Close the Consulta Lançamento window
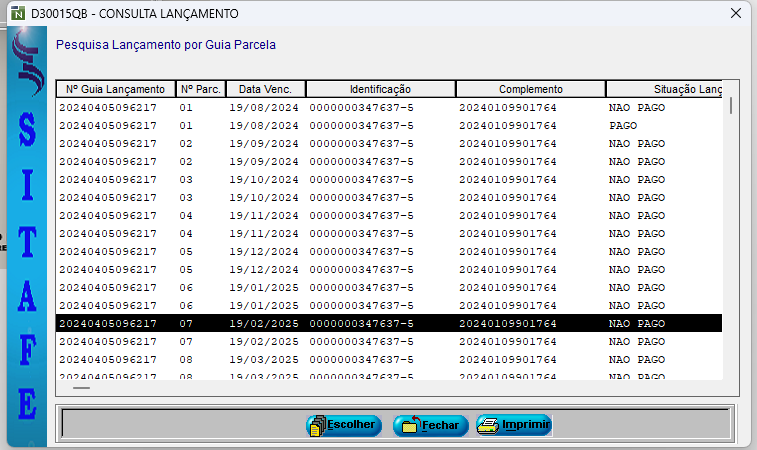 click(735, 14)
